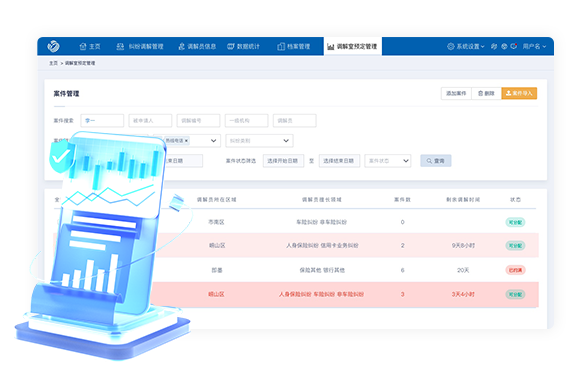This screenshot has width=570, height=375.
Task: Expand the 用户名 user menu
Action: (534, 46)
